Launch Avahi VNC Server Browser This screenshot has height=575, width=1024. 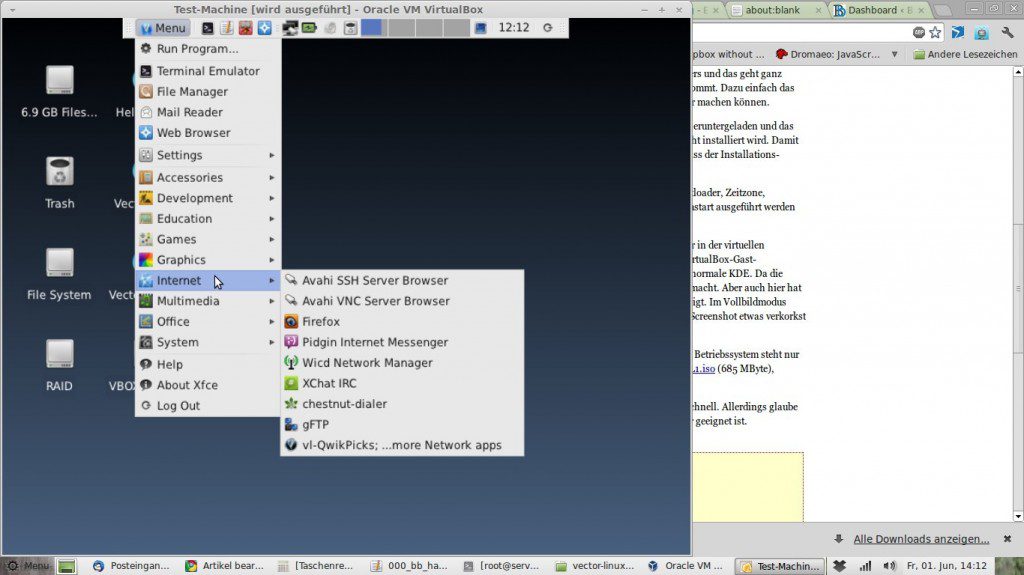point(402,301)
